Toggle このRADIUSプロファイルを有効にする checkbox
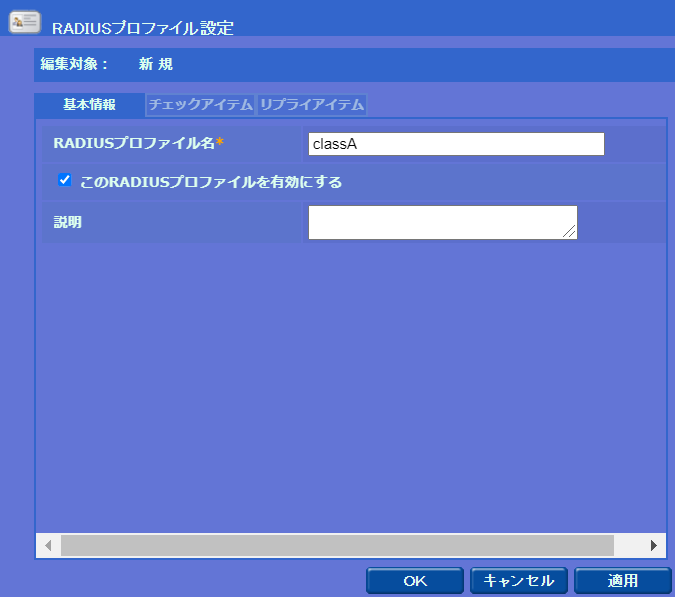This screenshot has width=675, height=597. pyautogui.click(x=65, y=179)
